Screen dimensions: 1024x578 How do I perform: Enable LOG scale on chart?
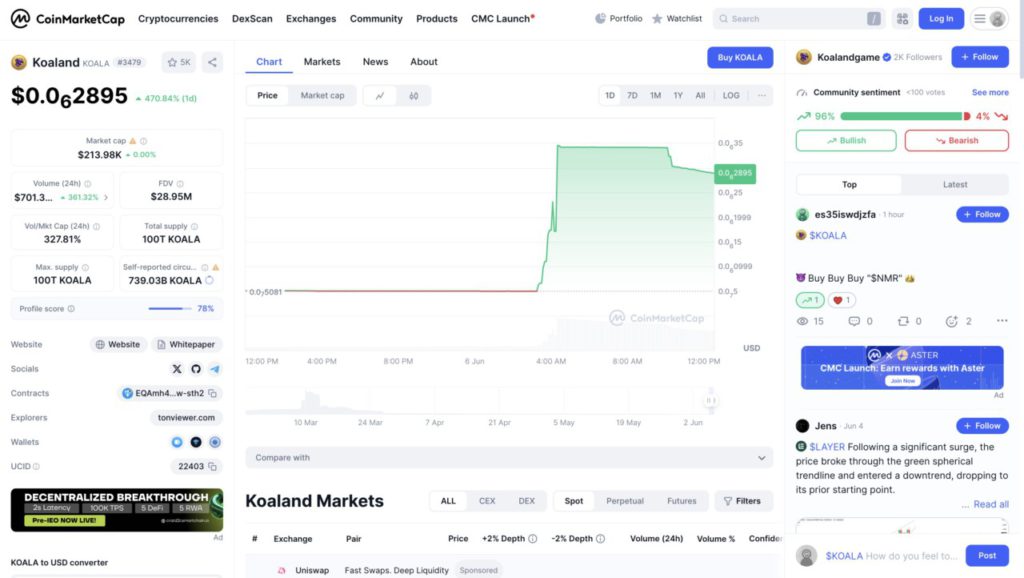point(731,95)
